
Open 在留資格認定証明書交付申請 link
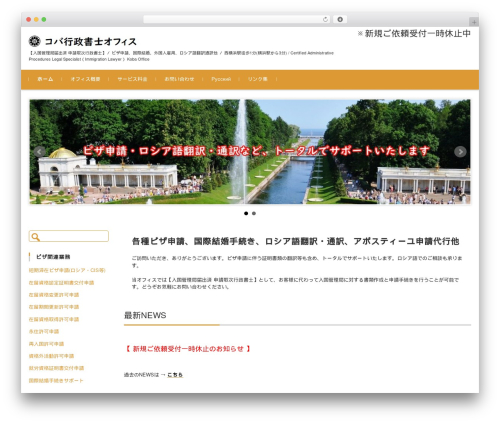point(61,283)
